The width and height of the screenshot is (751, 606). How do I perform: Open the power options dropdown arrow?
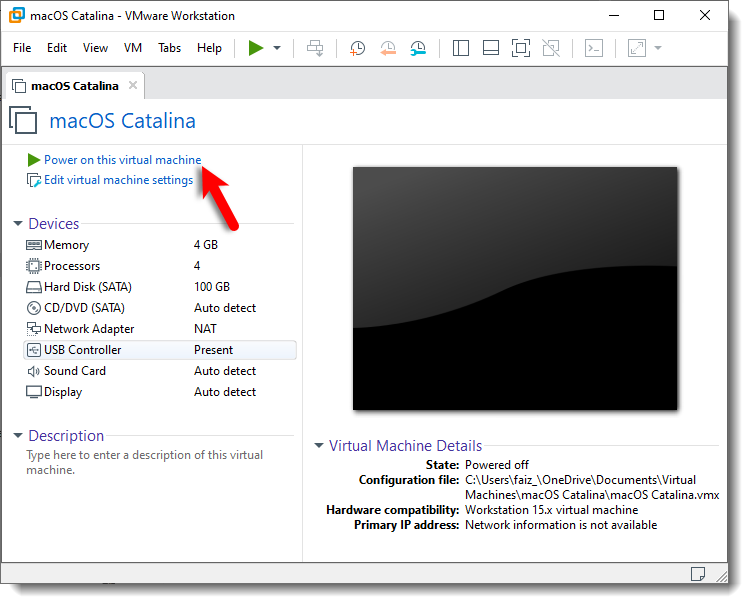(277, 48)
